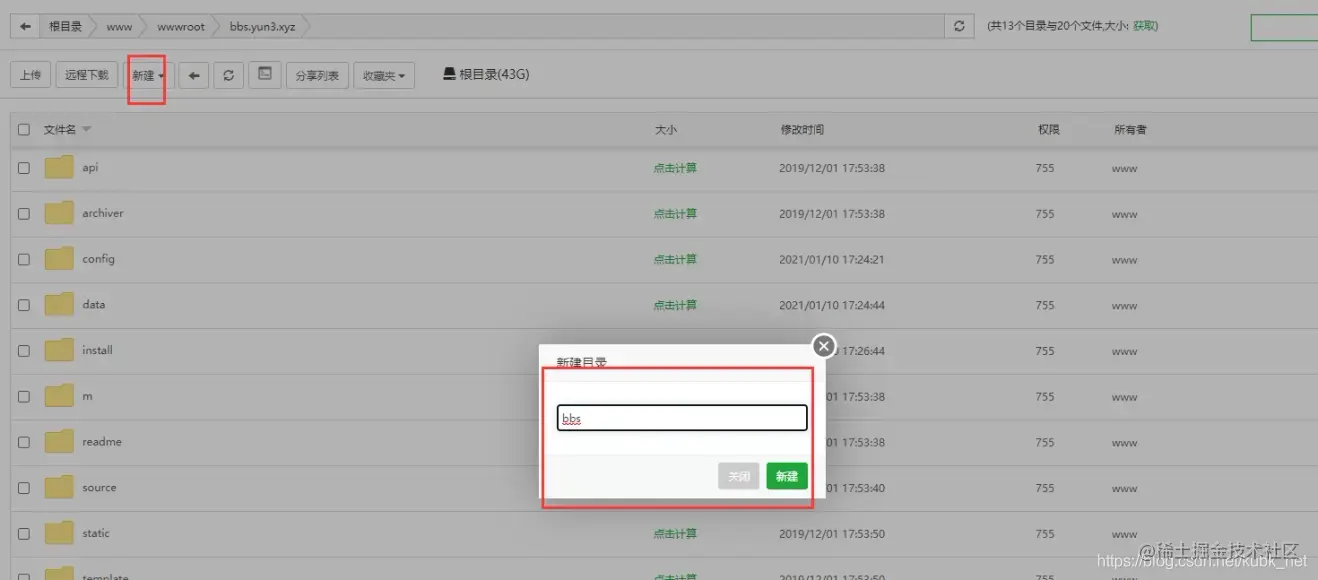Click 点击计算 for the static folder
Image resolution: width=1318 pixels, height=580 pixels.
coord(675,534)
